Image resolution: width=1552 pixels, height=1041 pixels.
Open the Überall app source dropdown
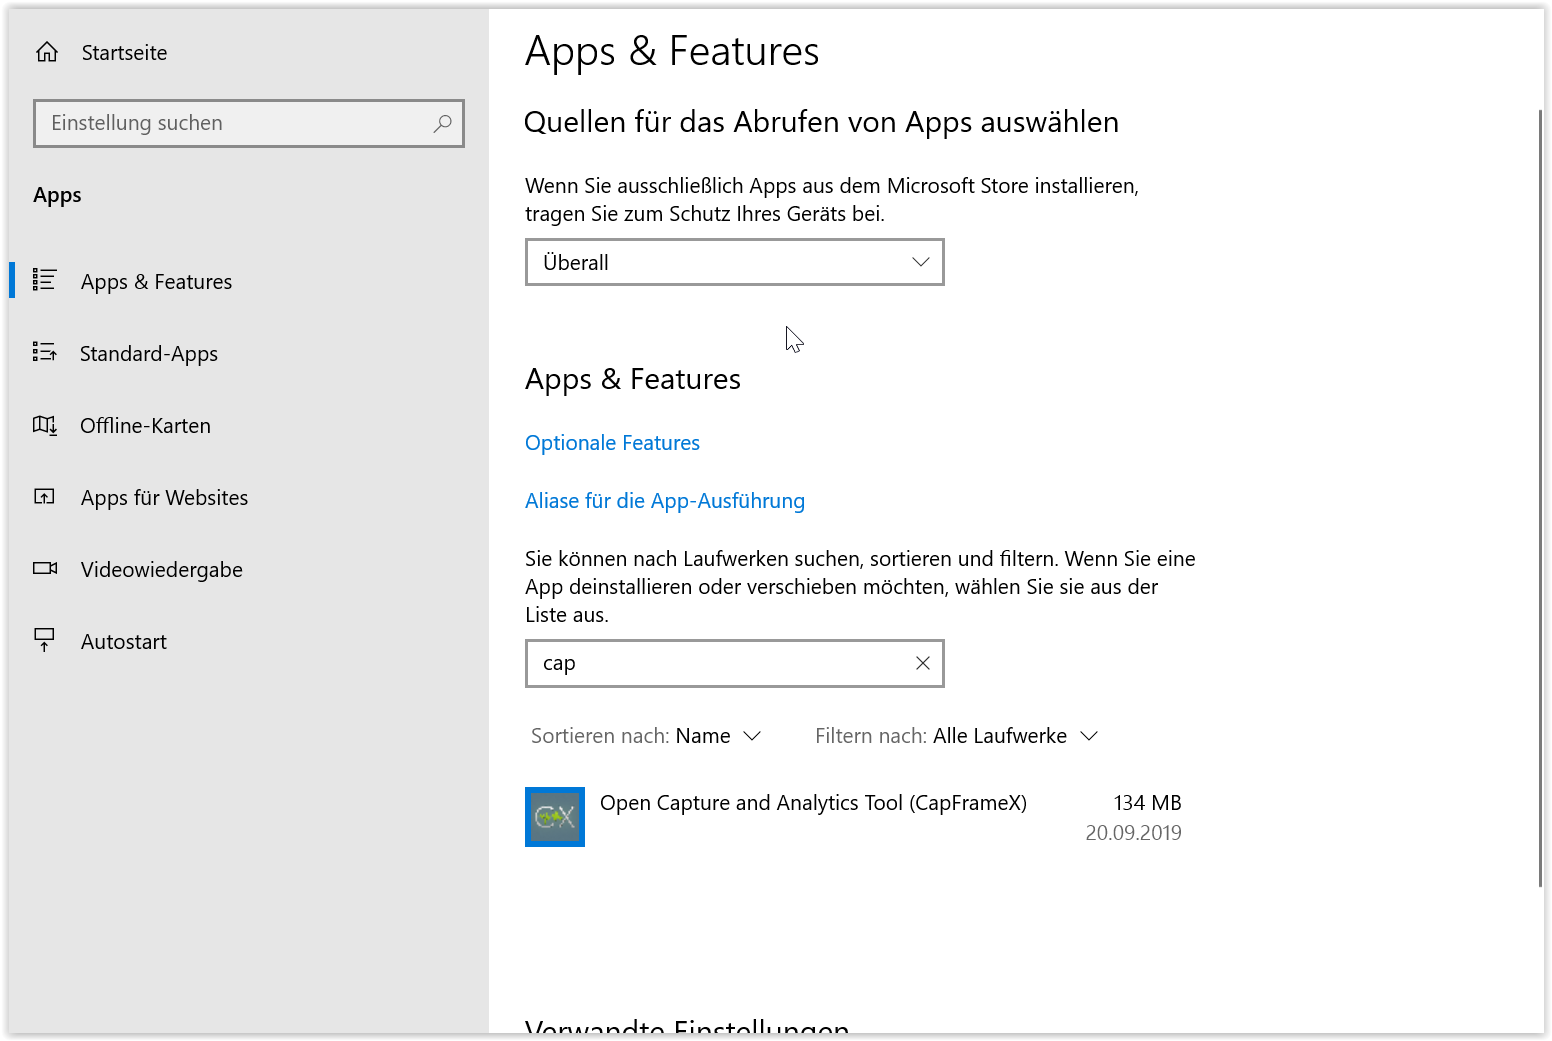734,262
